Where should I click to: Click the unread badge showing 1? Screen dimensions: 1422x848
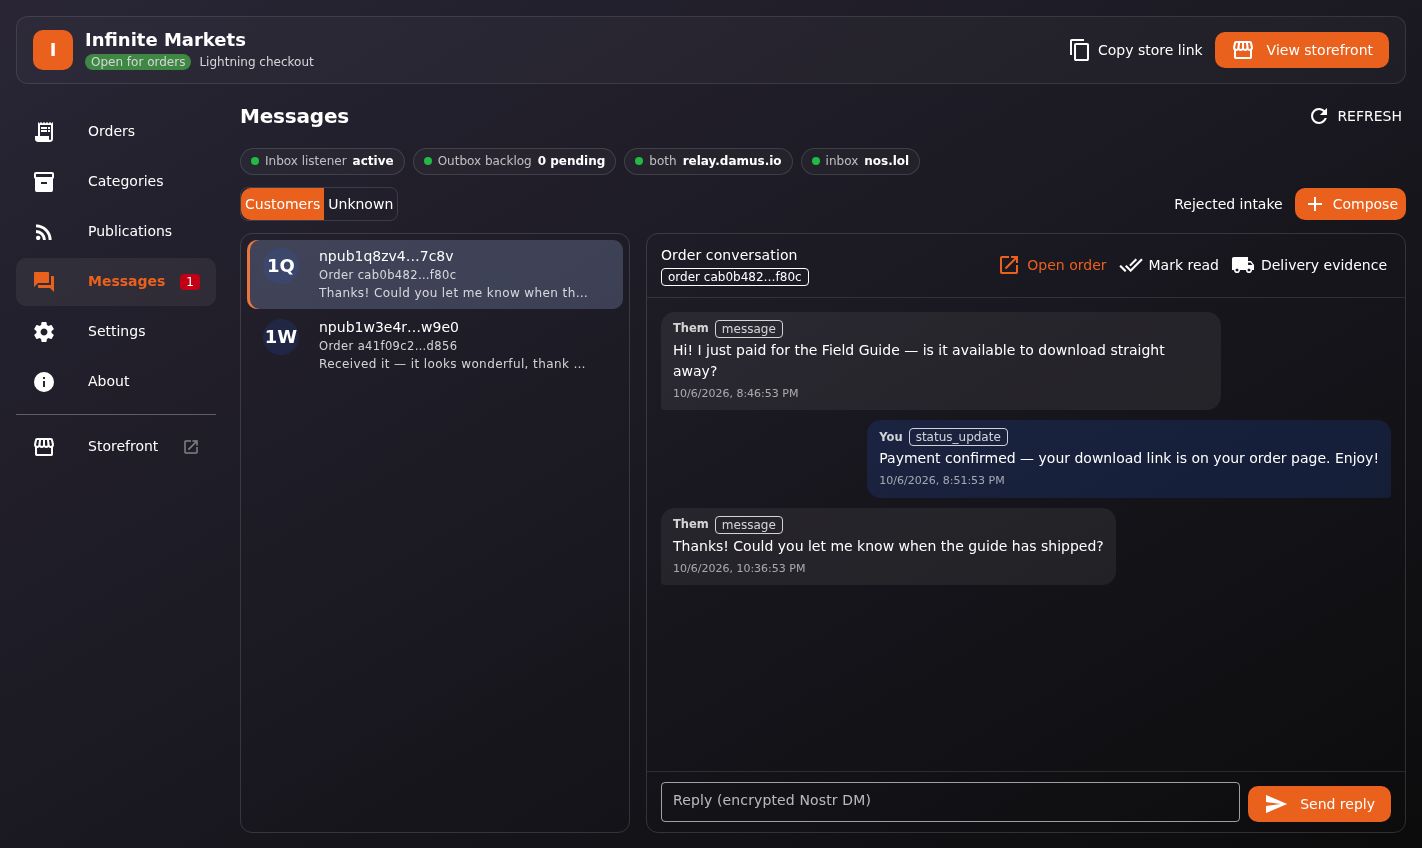(189, 282)
